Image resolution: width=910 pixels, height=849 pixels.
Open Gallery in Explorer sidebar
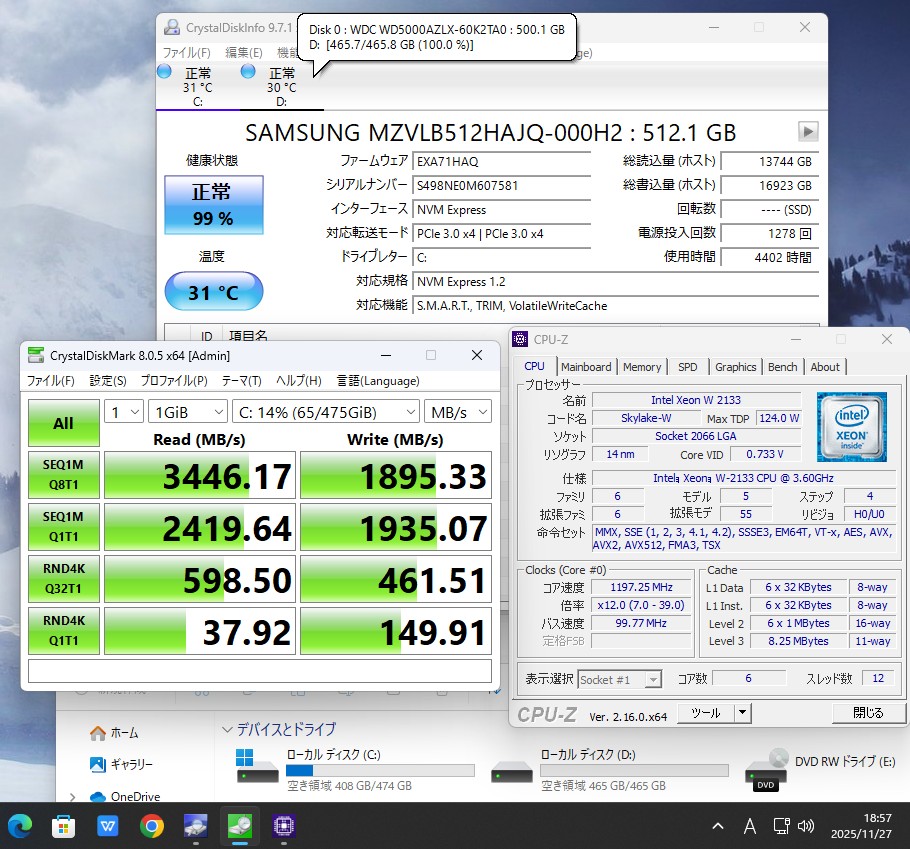(121, 764)
